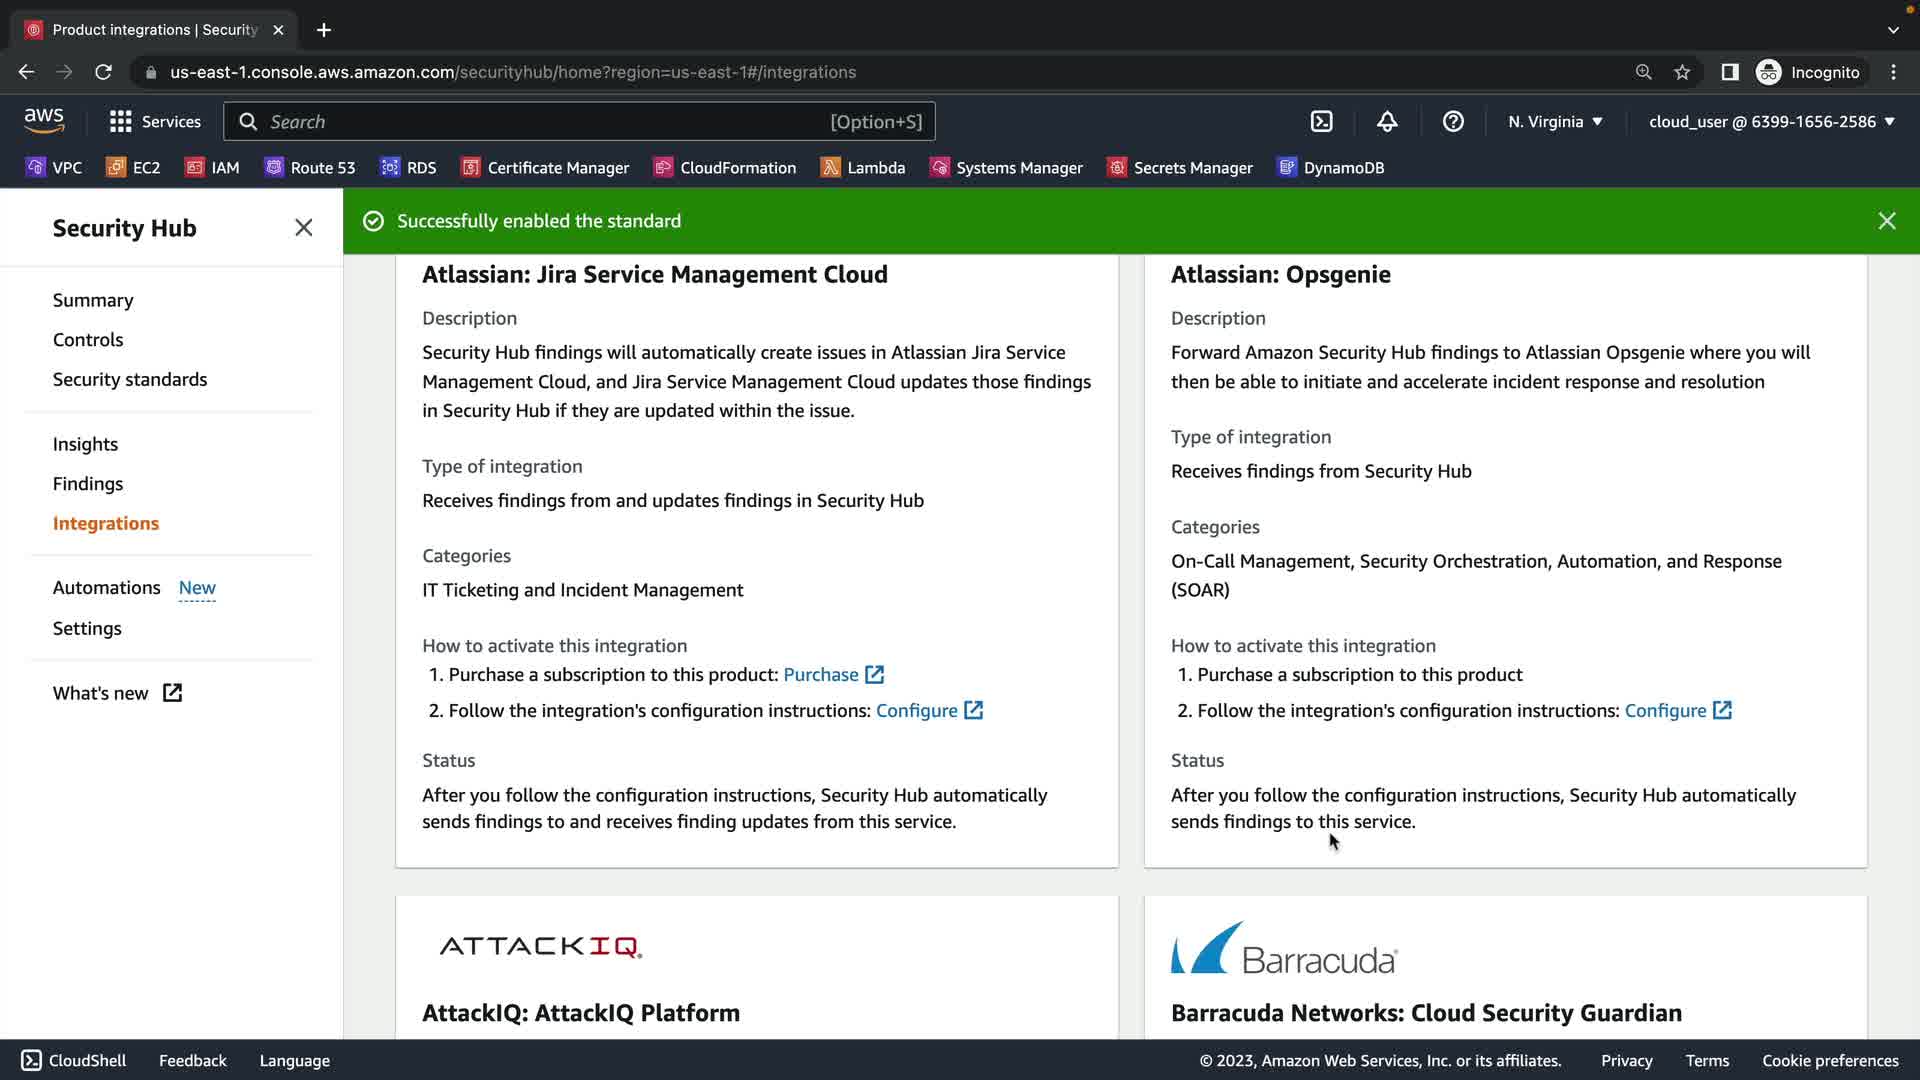Open the notifications bell

[x=1387, y=121]
